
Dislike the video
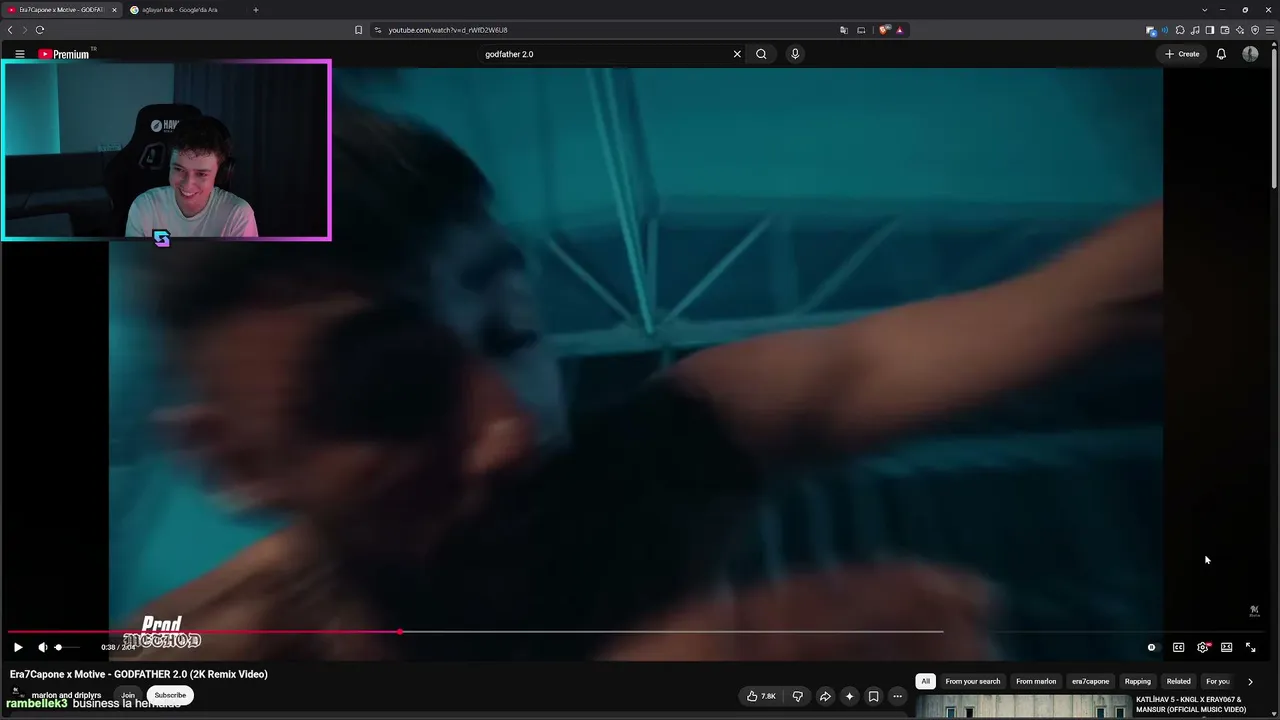click(x=797, y=696)
